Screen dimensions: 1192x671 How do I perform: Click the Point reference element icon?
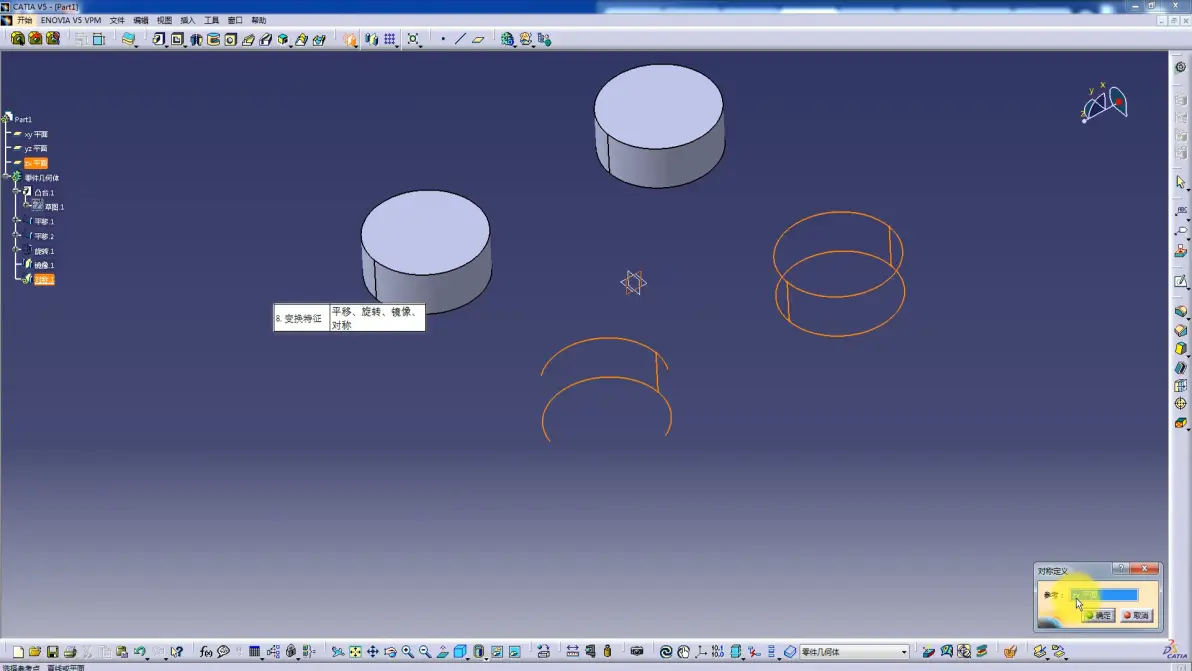pos(443,39)
